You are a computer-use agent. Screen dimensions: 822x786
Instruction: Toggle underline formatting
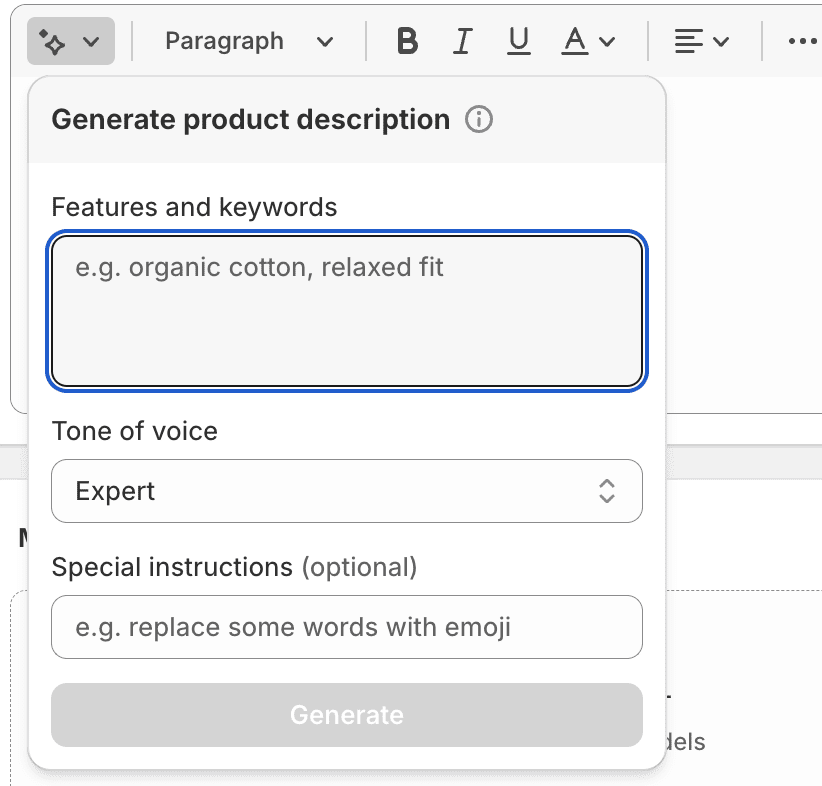click(x=518, y=41)
